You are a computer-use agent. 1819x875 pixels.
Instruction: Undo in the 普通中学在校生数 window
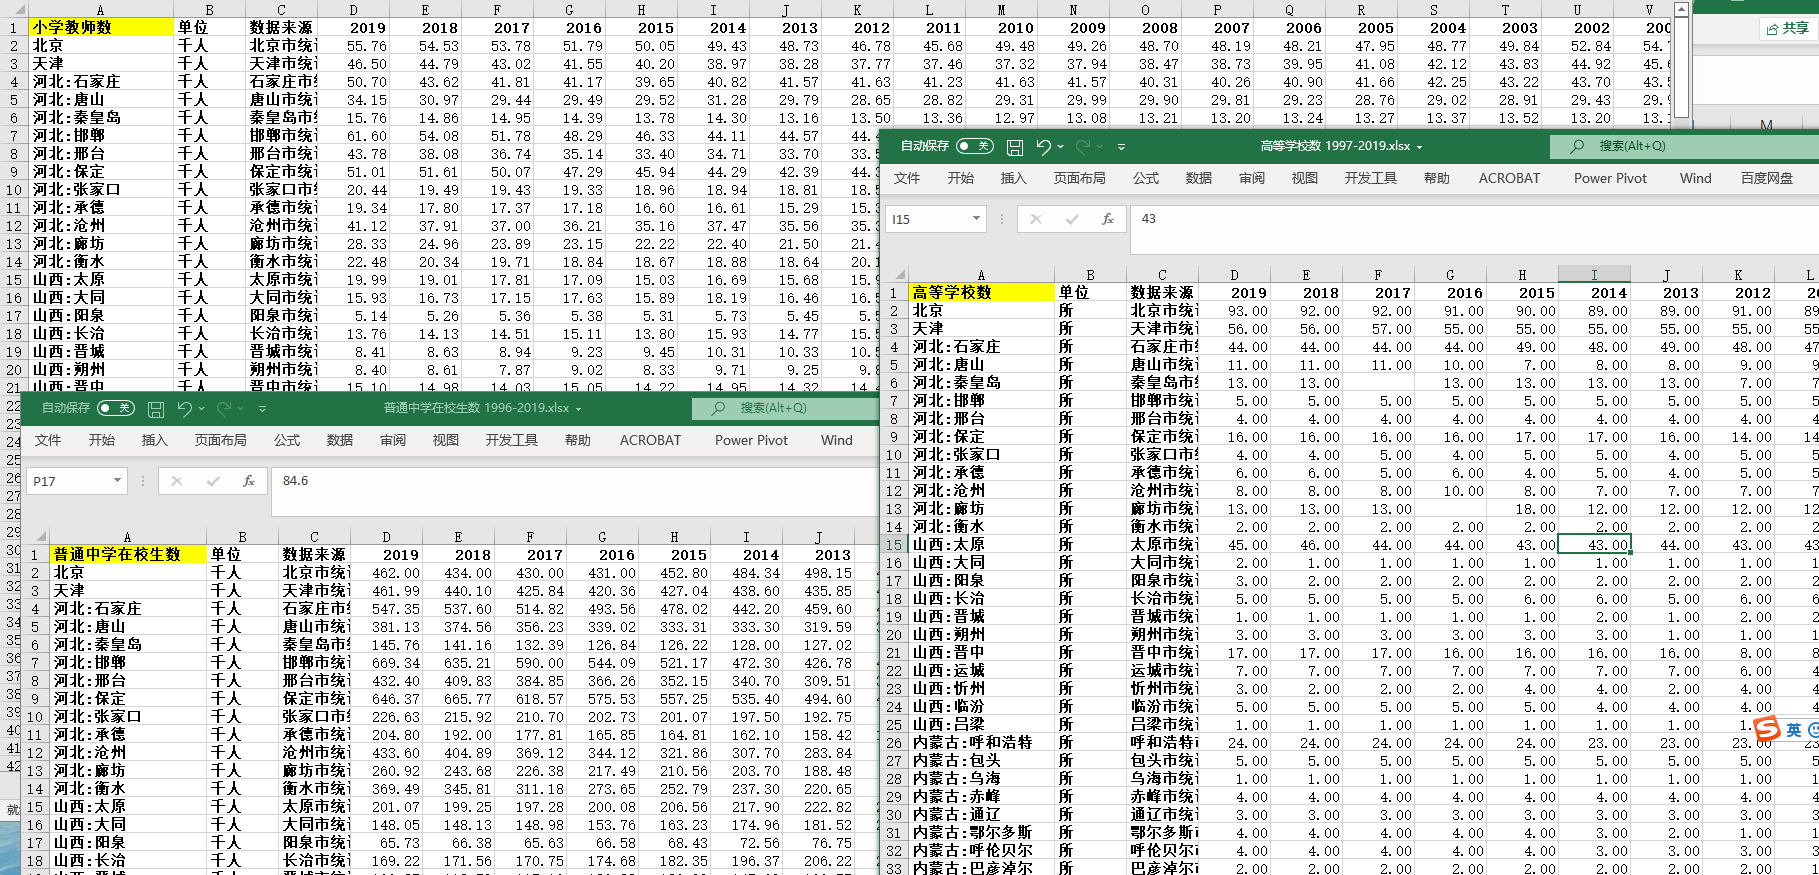coord(184,409)
